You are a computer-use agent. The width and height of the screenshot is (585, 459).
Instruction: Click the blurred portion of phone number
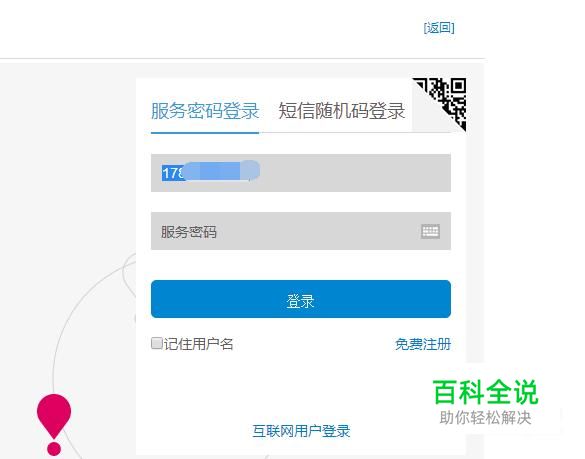pyautogui.click(x=222, y=171)
